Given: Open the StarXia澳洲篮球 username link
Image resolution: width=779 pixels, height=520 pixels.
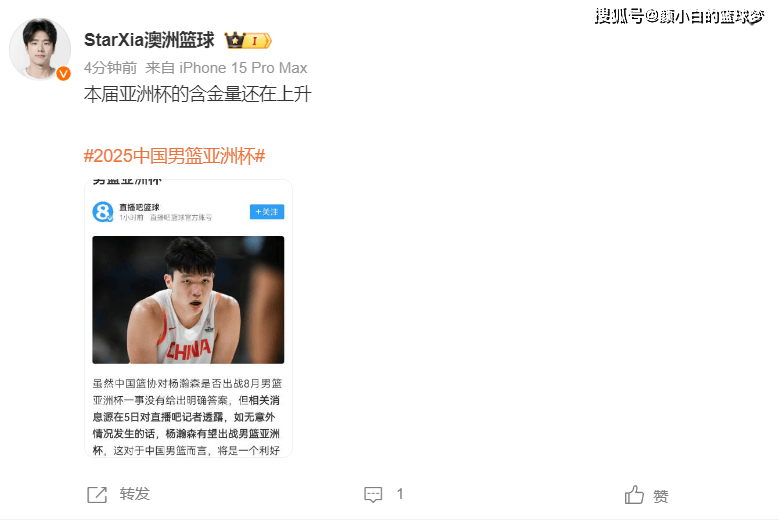Looking at the screenshot, I should point(149,40).
